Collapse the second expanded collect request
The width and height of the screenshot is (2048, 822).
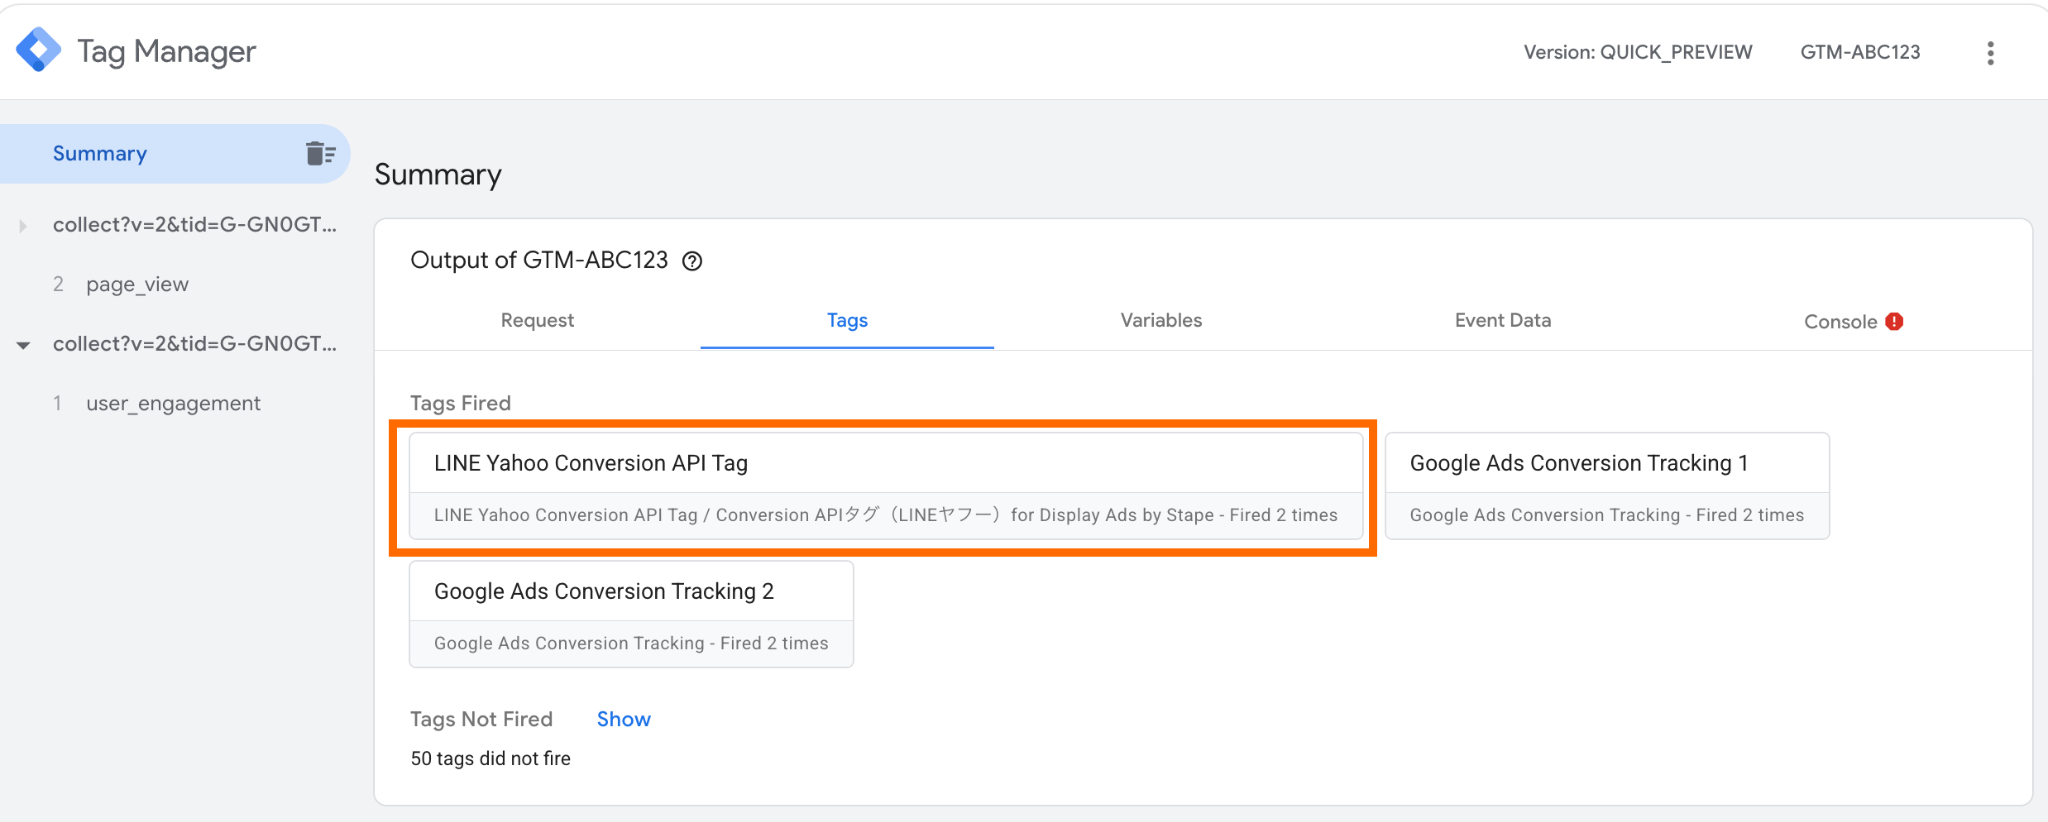pyautogui.click(x=23, y=345)
